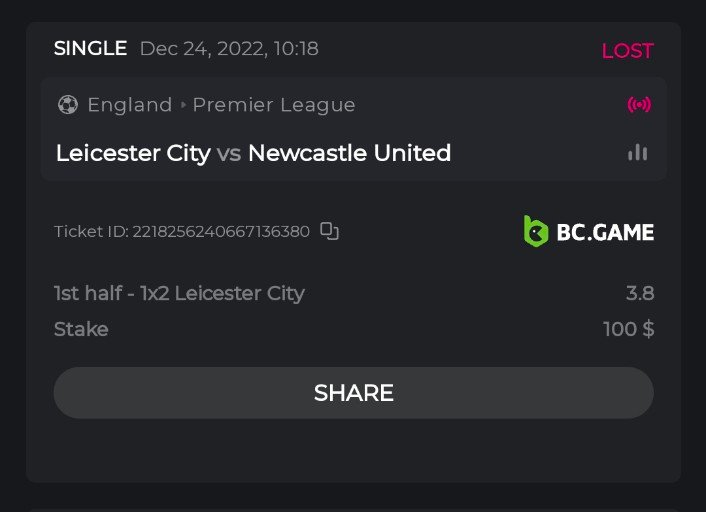The width and height of the screenshot is (706, 512).
Task: Open the Premier League link
Action: click(x=273, y=105)
